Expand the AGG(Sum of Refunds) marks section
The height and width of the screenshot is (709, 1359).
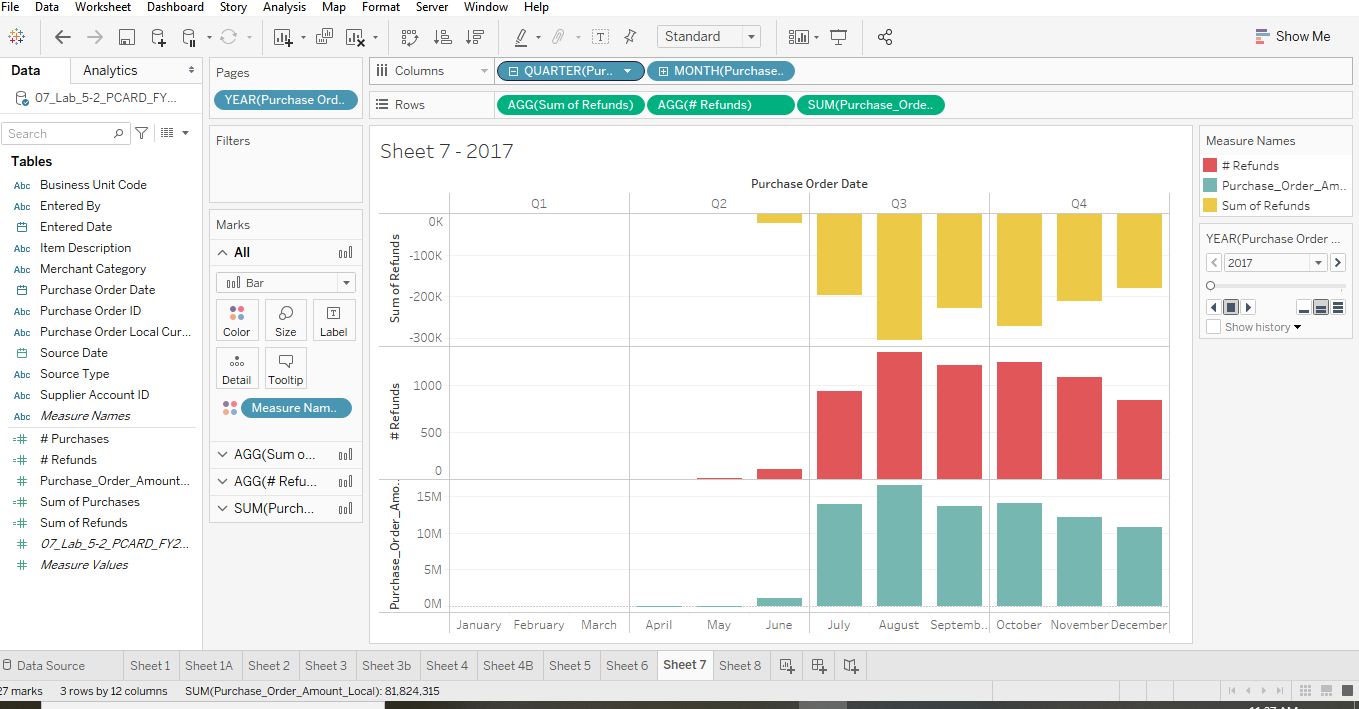tap(222, 453)
